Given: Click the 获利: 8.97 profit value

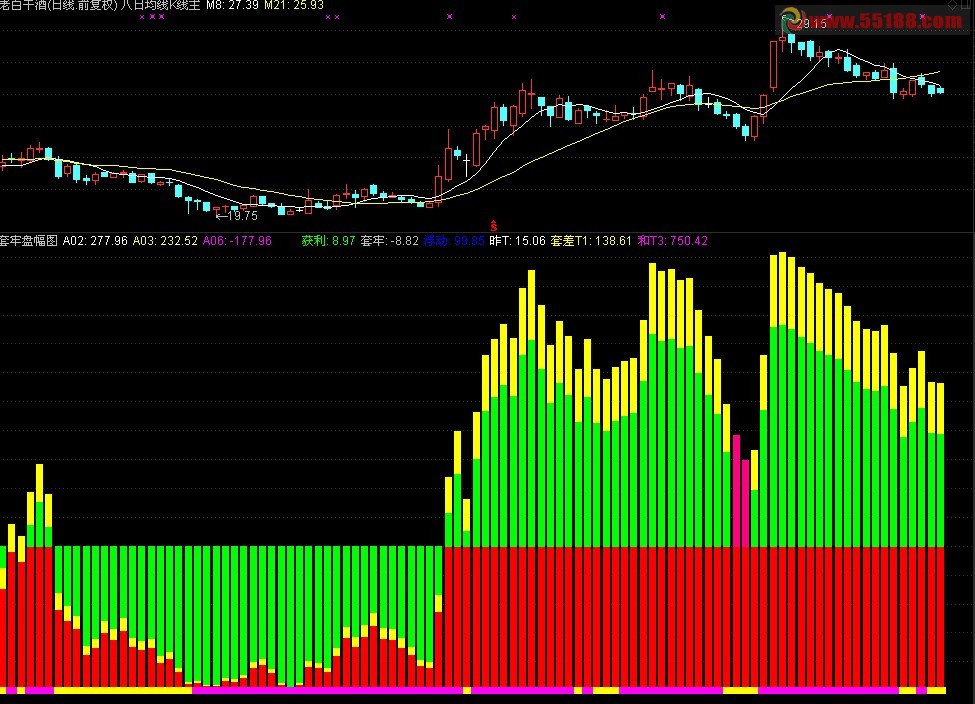Looking at the screenshot, I should (328, 241).
